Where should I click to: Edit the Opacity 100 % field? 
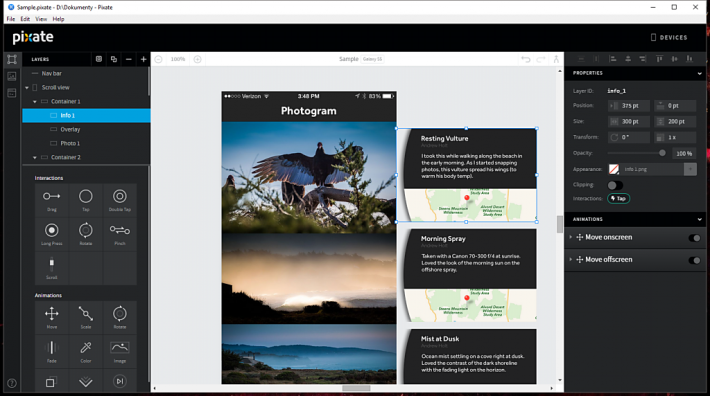[x=684, y=153]
